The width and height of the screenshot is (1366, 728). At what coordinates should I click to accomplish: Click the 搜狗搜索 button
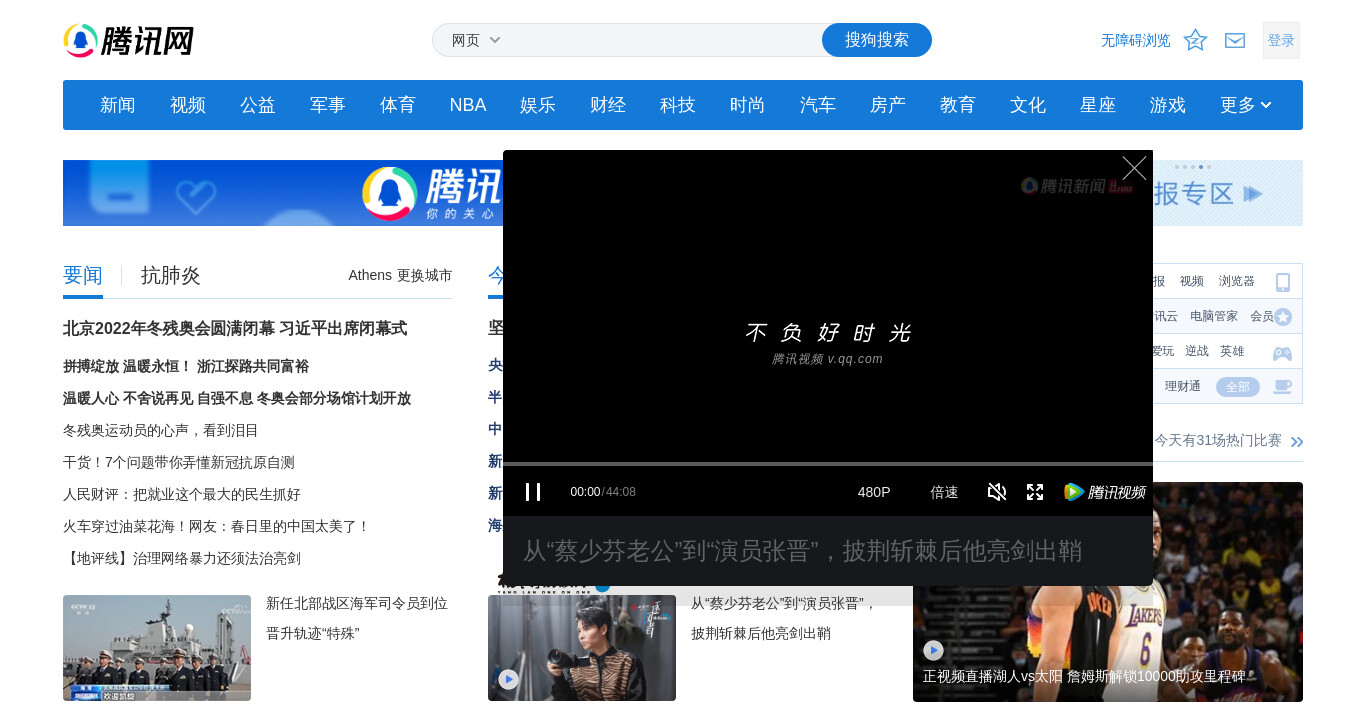tap(877, 40)
